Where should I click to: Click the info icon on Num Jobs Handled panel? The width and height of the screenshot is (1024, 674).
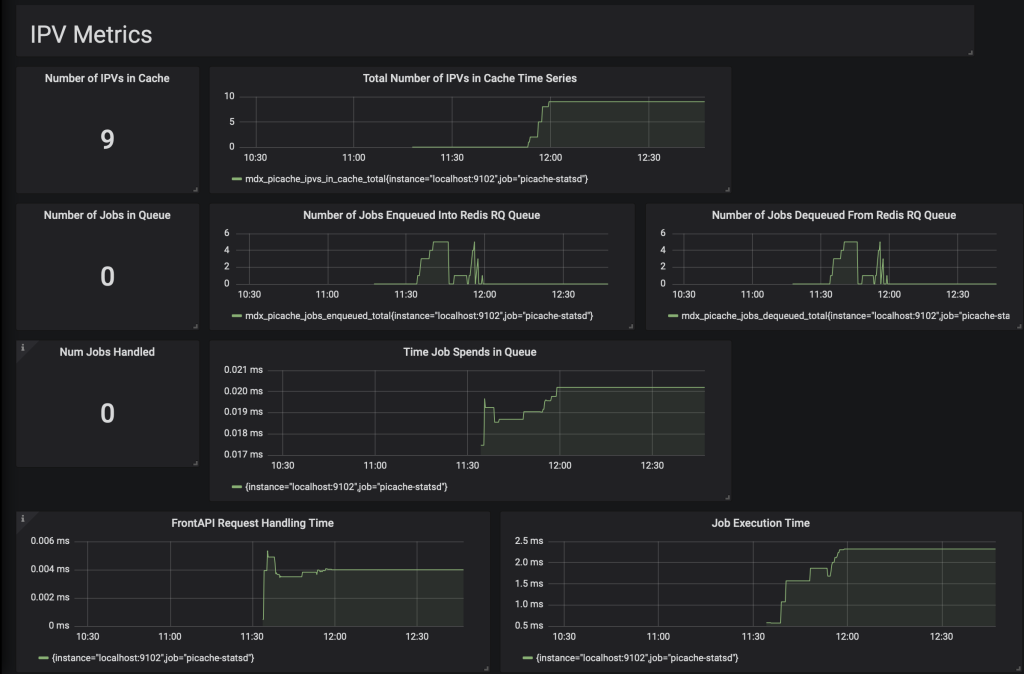point(22,347)
